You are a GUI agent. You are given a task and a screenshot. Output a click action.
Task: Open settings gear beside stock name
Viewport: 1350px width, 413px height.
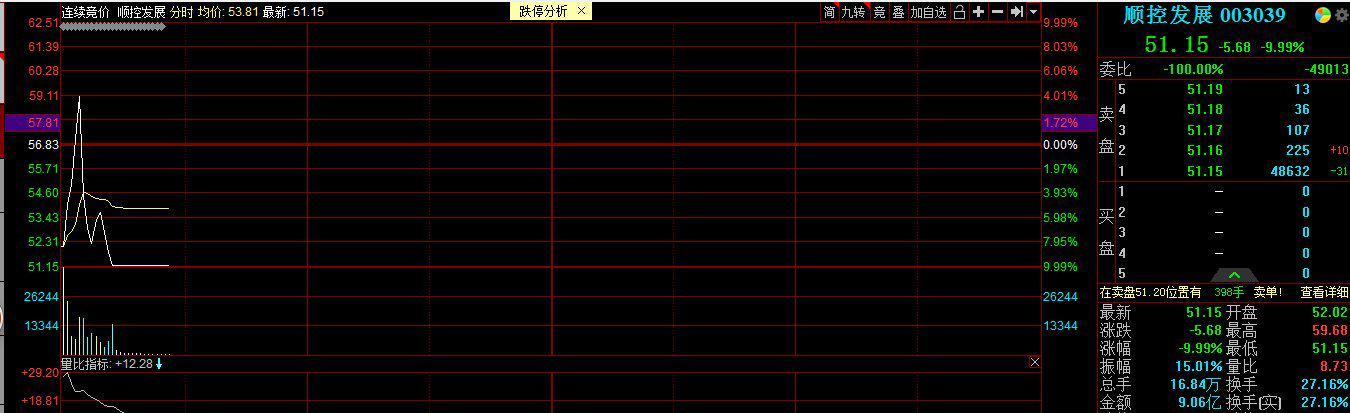[1341, 15]
